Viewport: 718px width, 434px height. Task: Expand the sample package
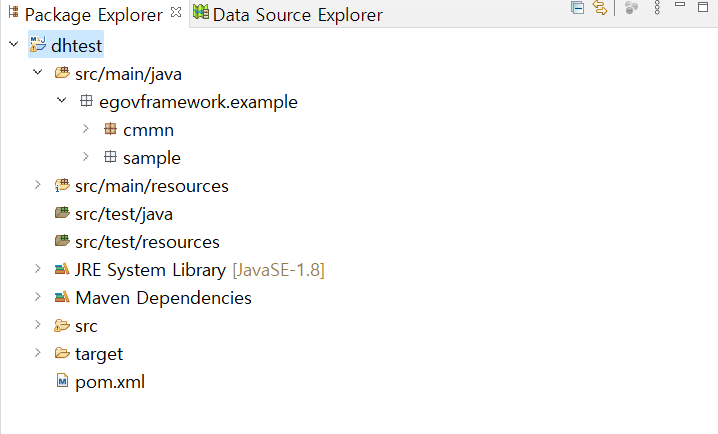(86, 157)
